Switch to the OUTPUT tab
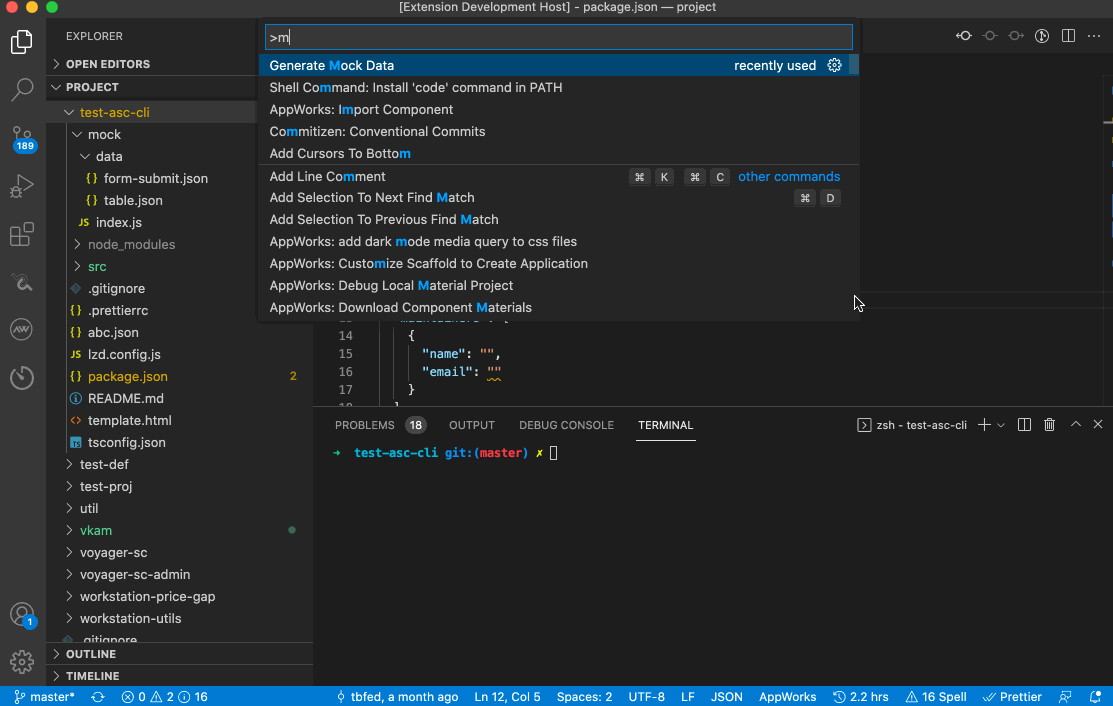Viewport: 1113px width, 706px height. click(472, 425)
